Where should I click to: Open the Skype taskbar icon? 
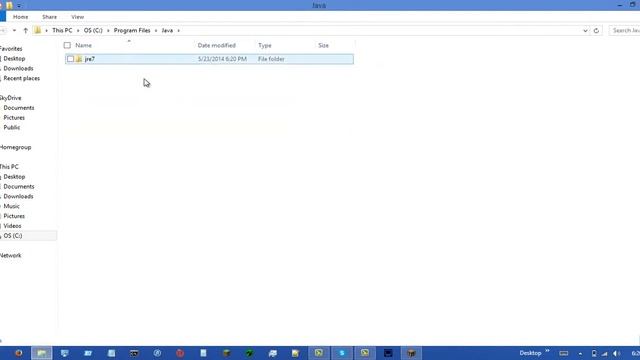click(342, 353)
